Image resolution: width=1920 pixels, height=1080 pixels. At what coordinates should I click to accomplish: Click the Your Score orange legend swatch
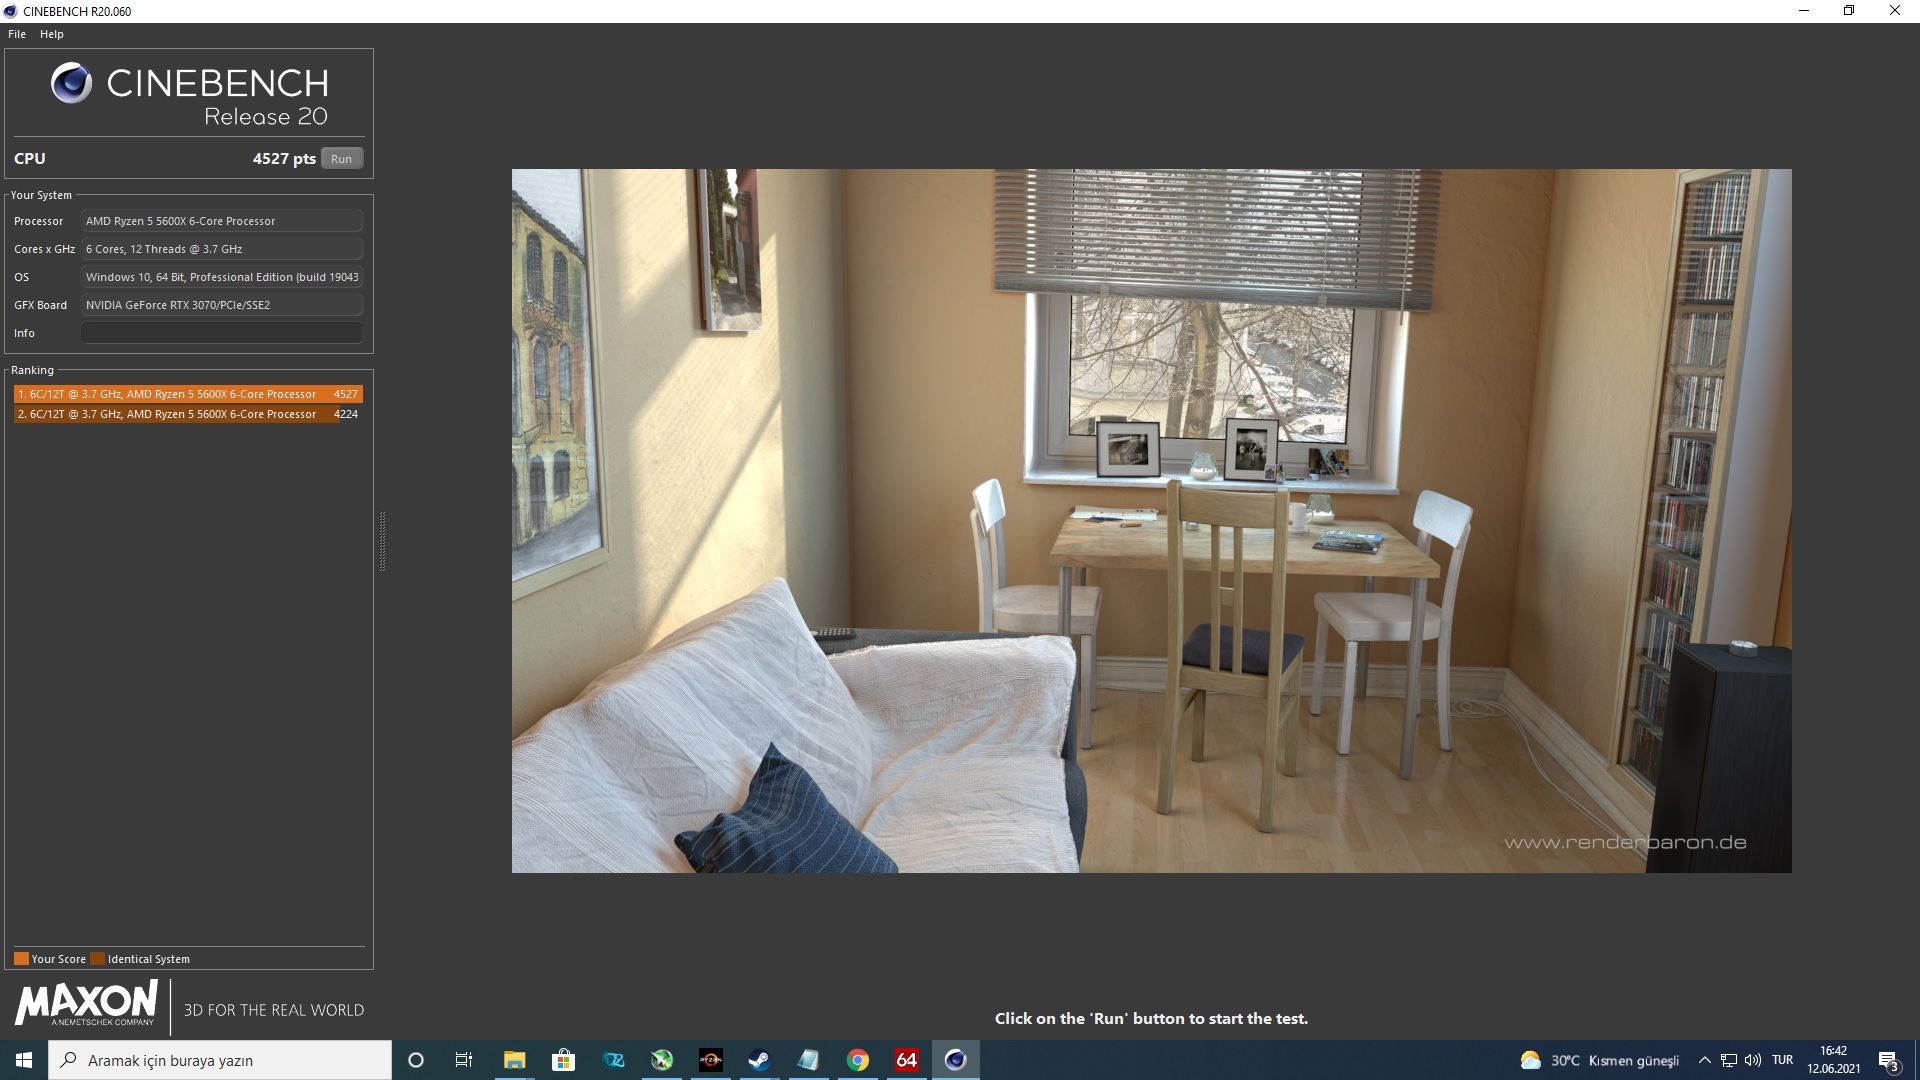click(x=21, y=959)
